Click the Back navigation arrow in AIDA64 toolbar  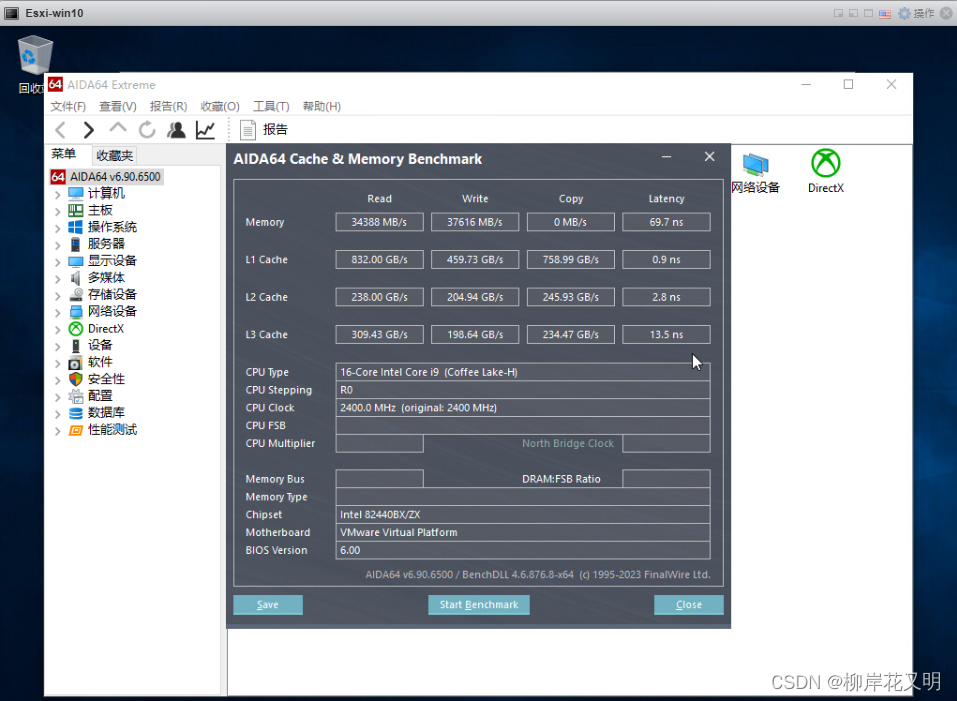click(60, 130)
